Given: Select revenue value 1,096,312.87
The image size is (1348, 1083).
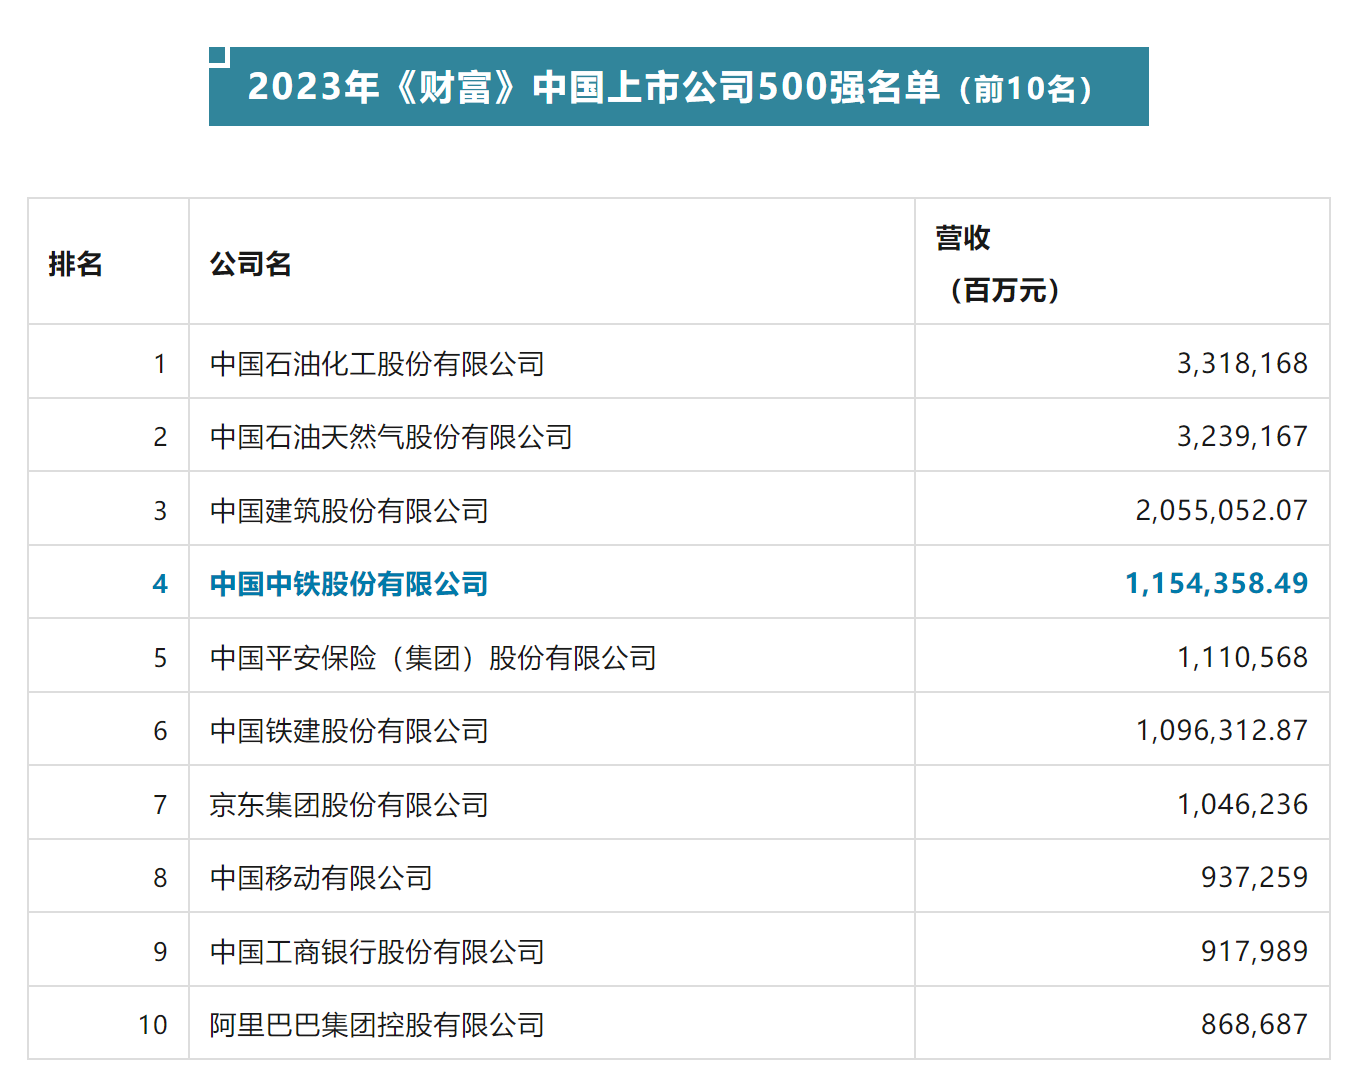Looking at the screenshot, I should coord(1222,731).
